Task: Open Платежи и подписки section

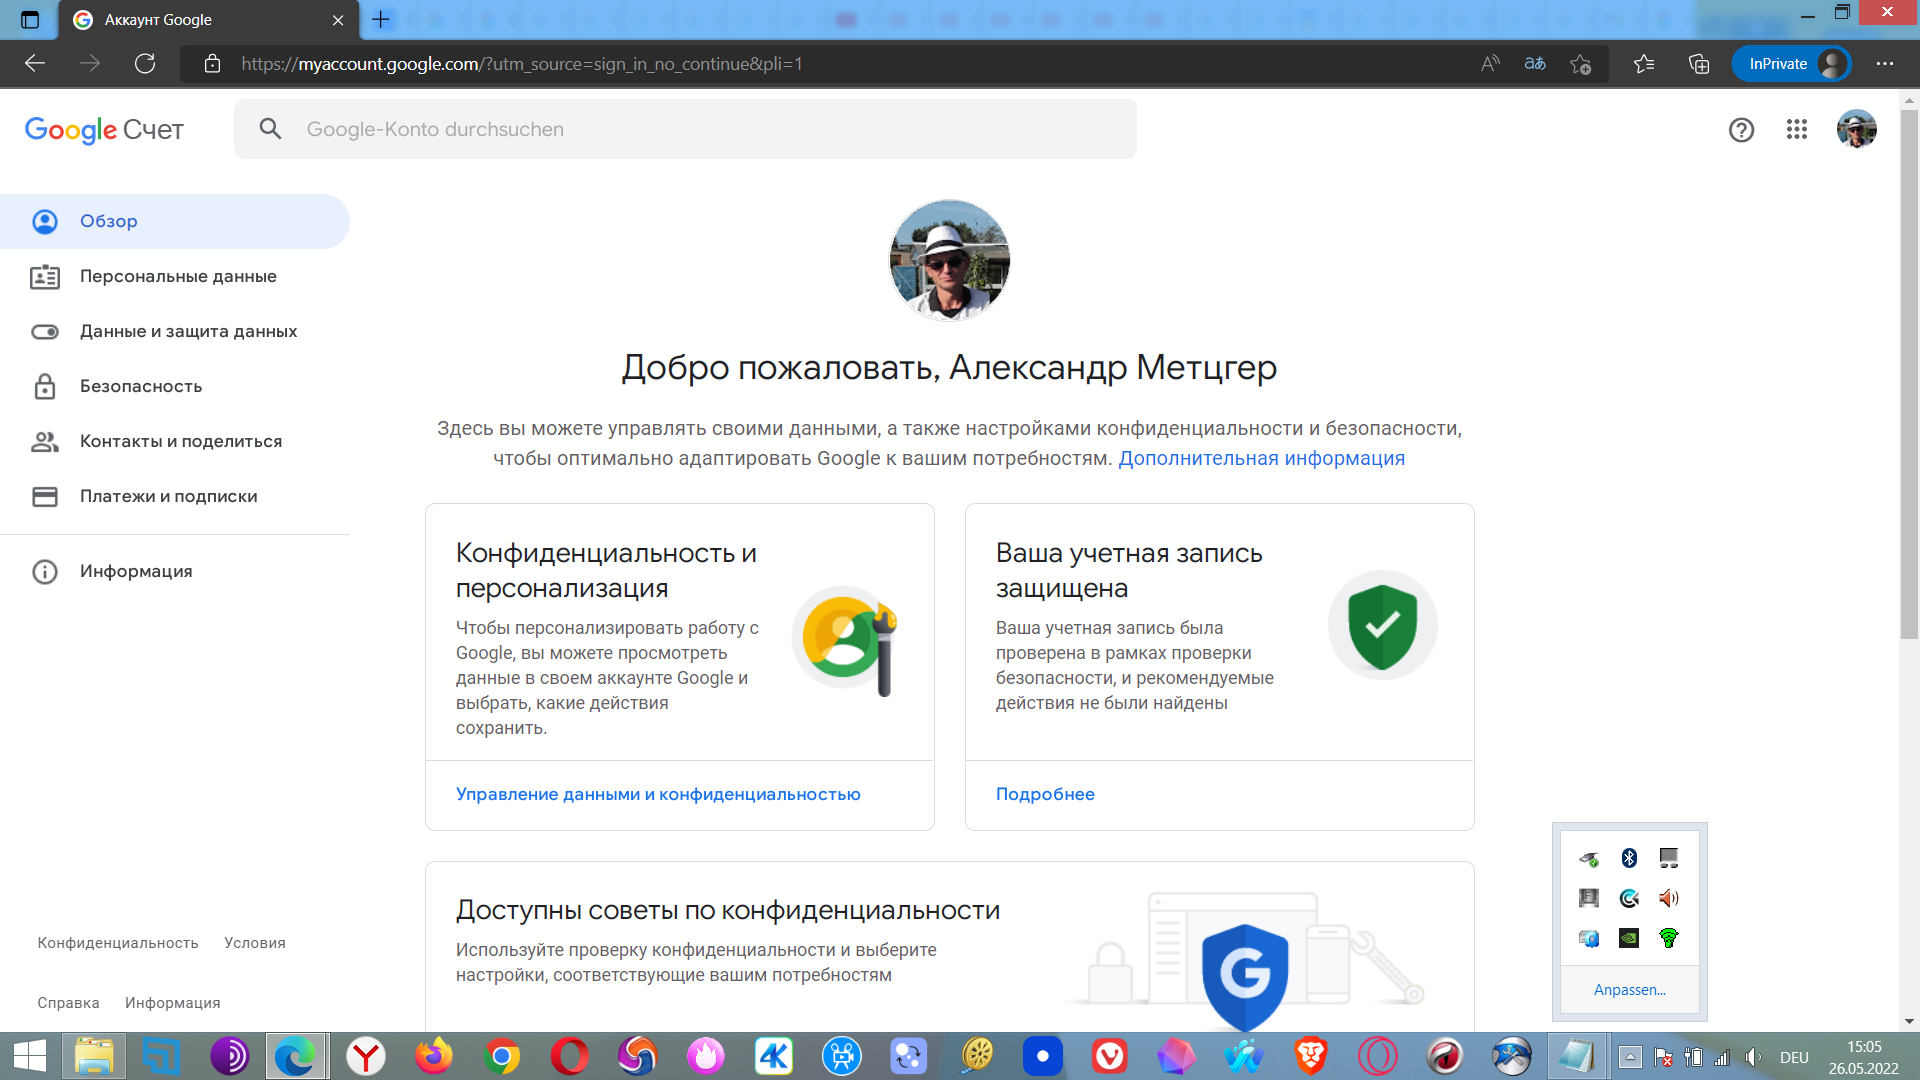Action: click(175, 496)
